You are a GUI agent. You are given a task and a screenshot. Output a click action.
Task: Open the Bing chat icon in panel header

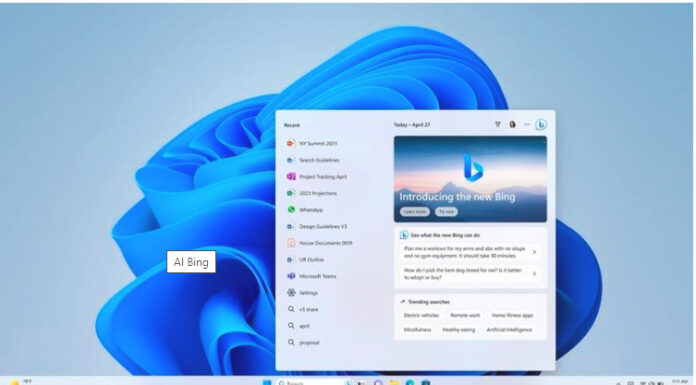(x=540, y=125)
